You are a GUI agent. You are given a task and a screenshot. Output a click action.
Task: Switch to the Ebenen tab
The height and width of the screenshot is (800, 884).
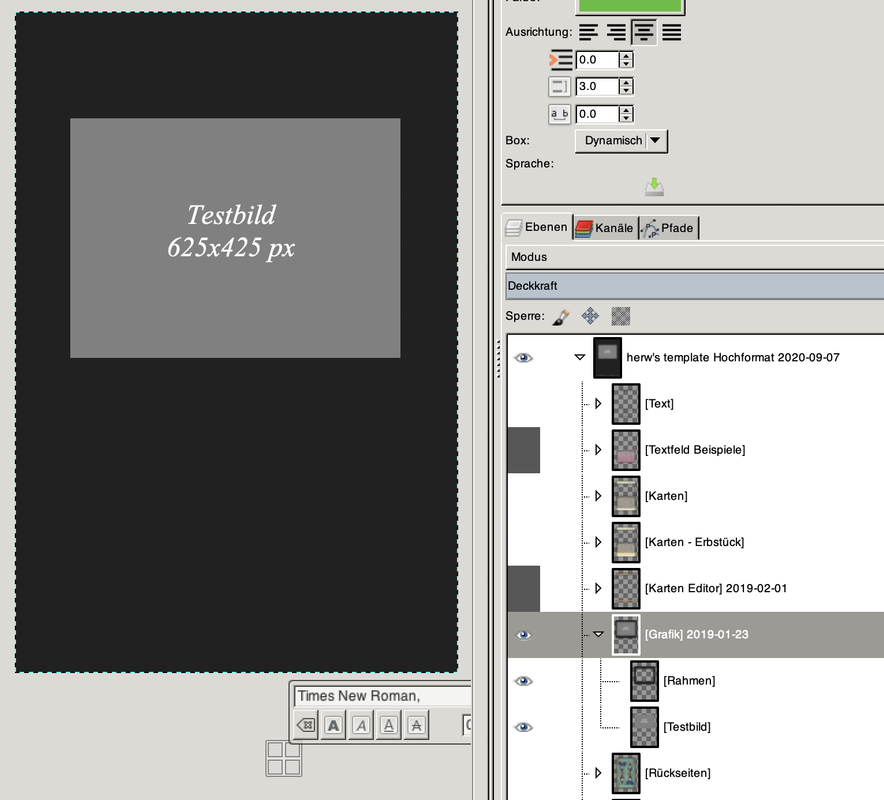coord(537,227)
